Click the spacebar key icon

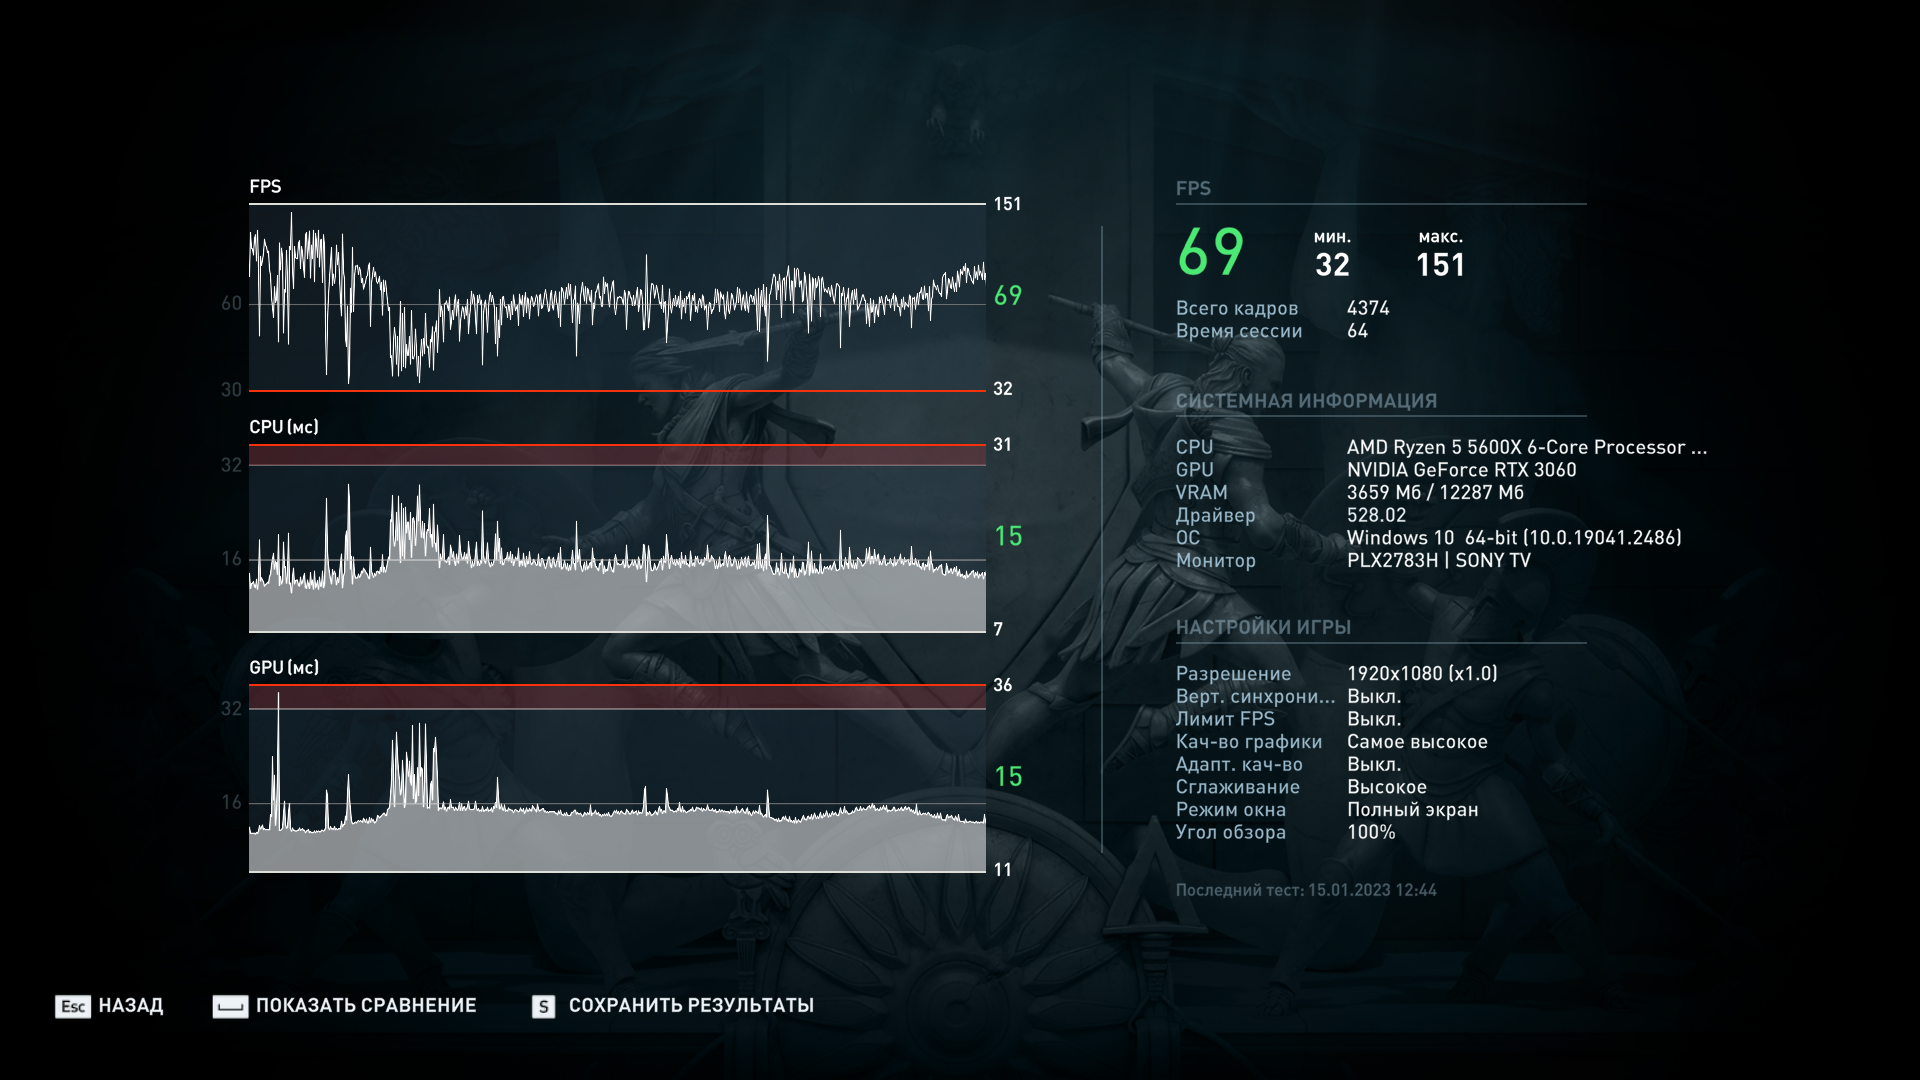click(x=230, y=1006)
